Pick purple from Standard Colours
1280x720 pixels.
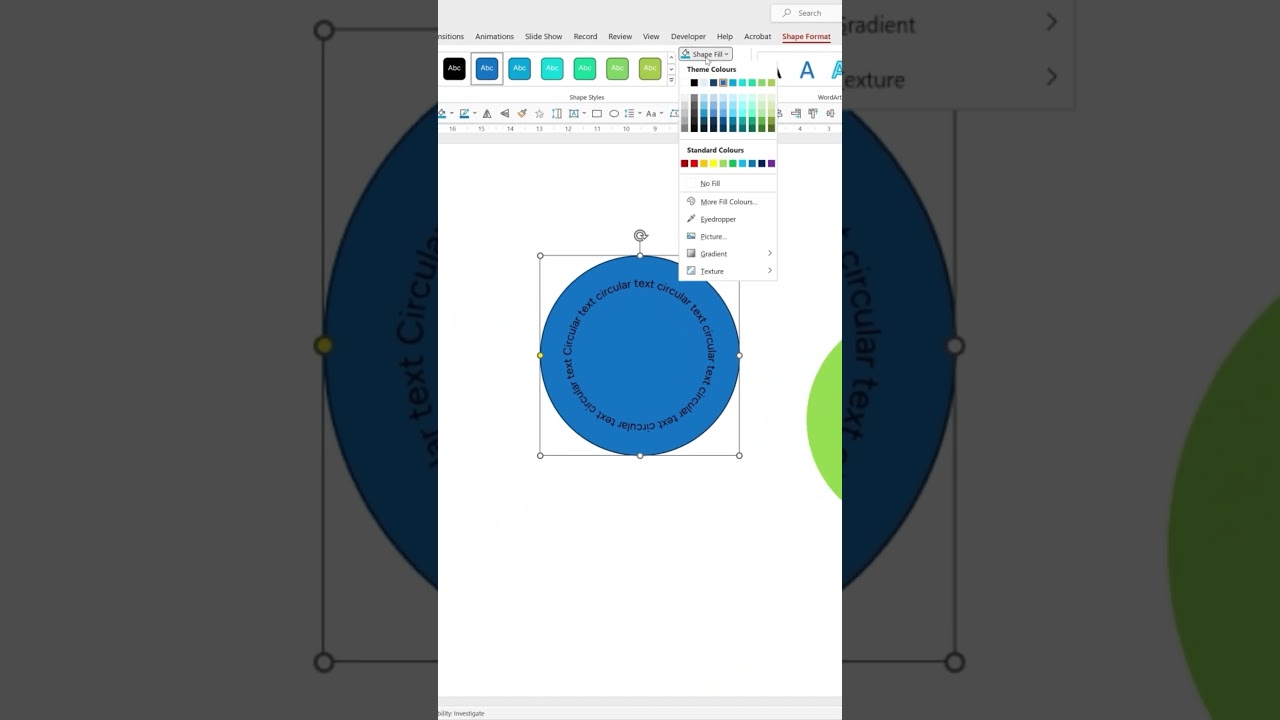click(771, 164)
